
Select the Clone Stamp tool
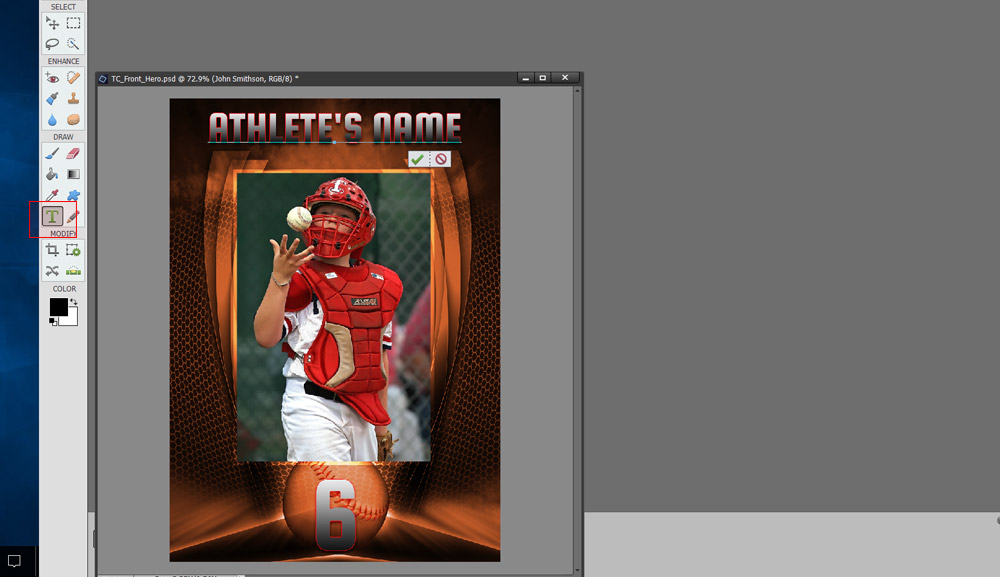point(73,99)
